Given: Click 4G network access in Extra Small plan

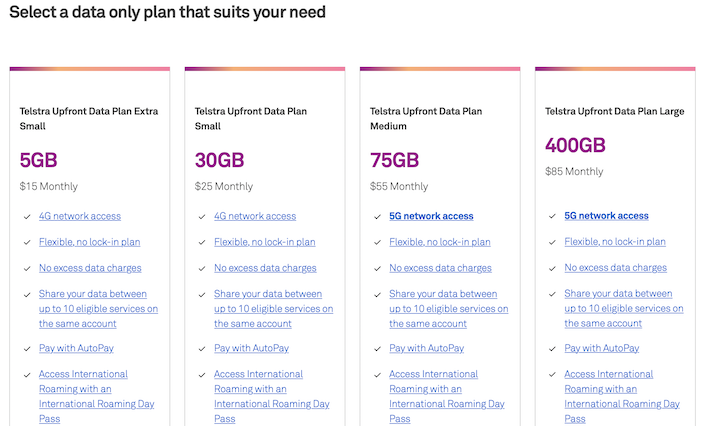Looking at the screenshot, I should (80, 216).
